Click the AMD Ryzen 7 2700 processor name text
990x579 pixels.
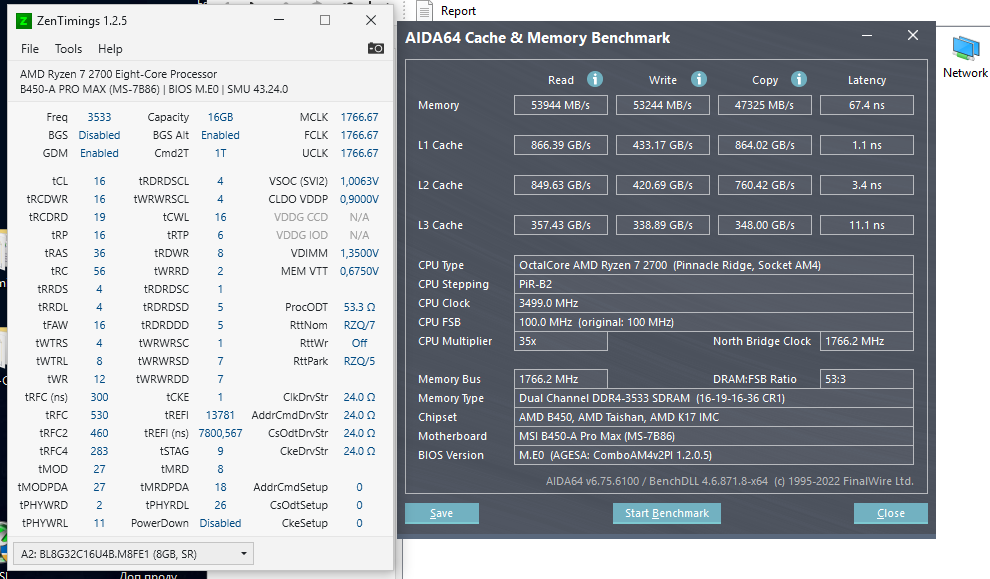[x=118, y=74]
